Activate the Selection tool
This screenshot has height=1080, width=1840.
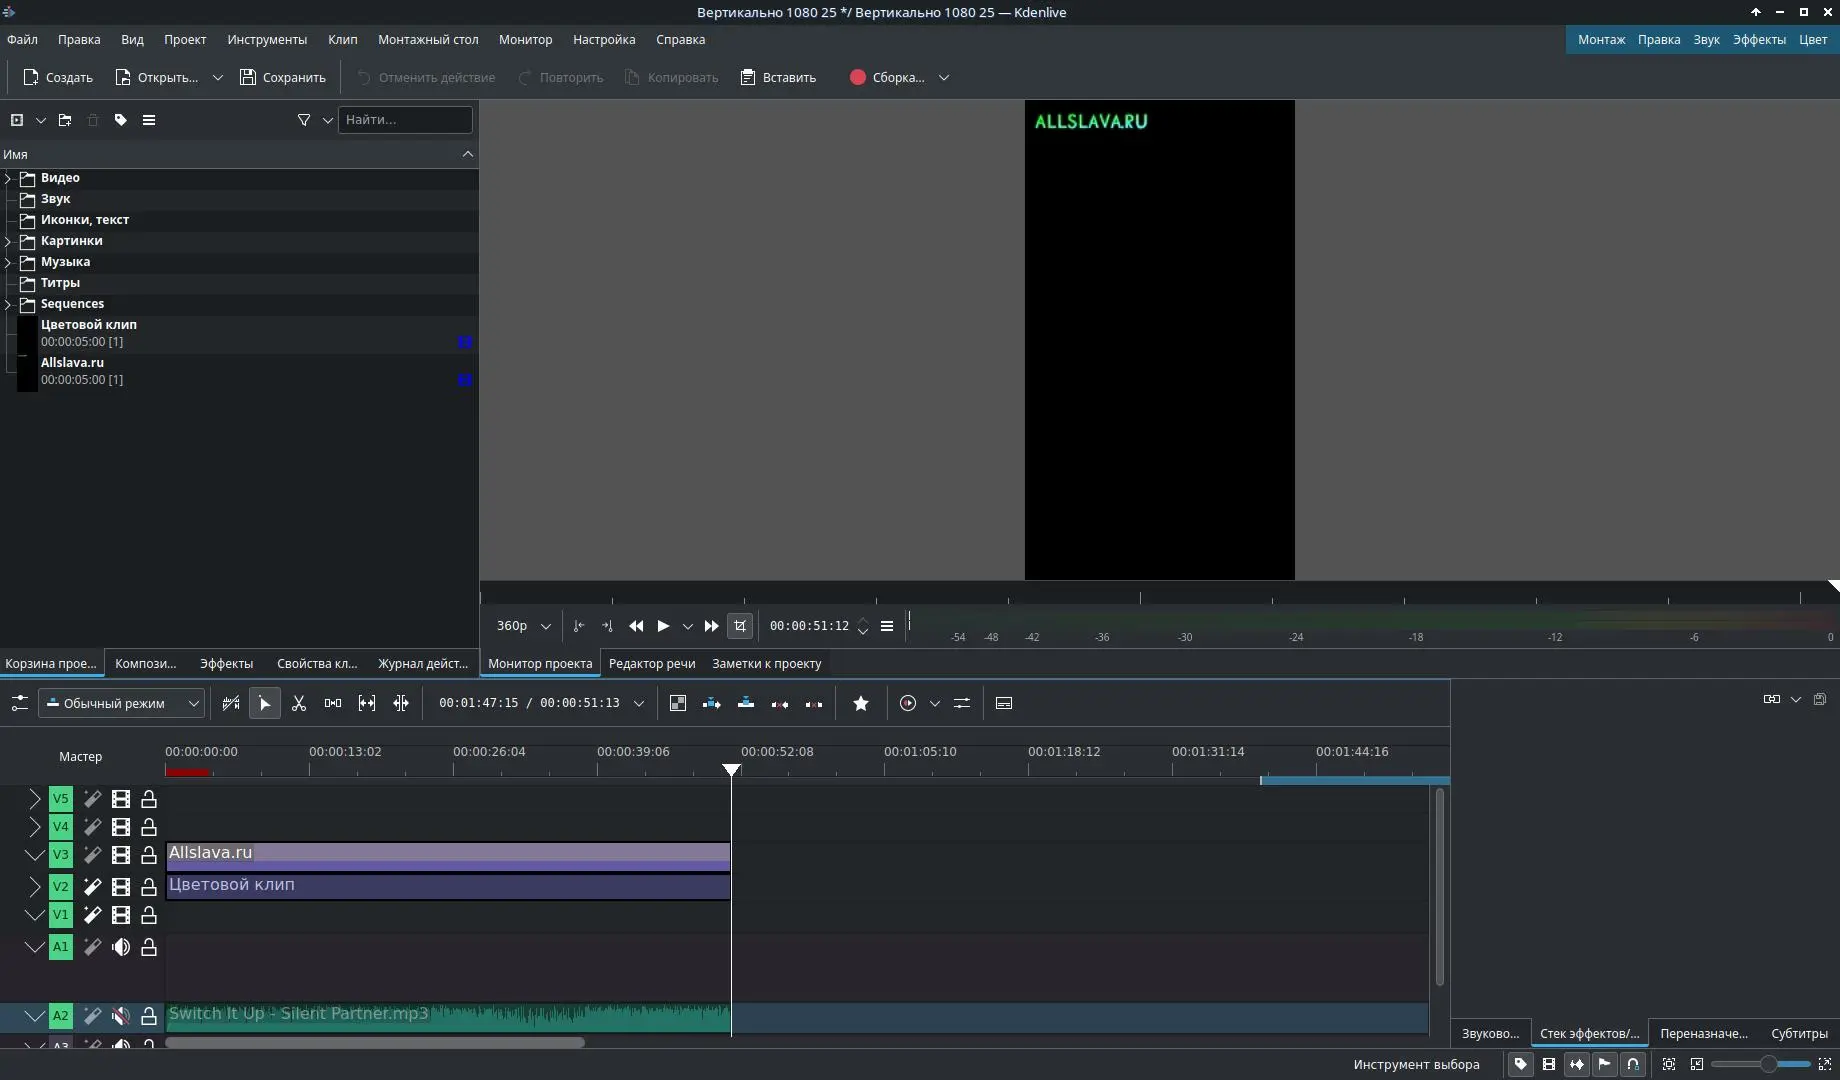(x=265, y=703)
